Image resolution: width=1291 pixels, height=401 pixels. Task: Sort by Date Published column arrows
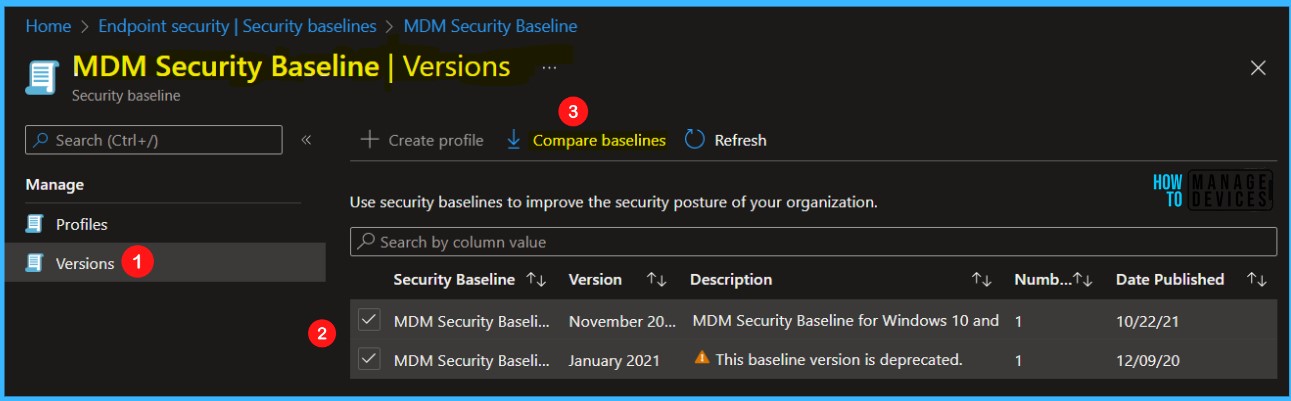click(1257, 280)
